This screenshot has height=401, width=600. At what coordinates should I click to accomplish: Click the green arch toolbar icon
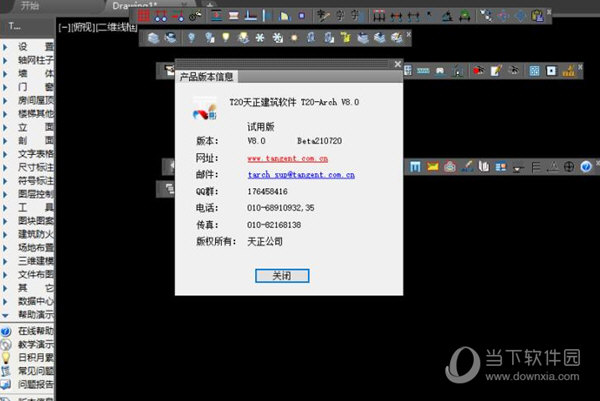(x=465, y=16)
